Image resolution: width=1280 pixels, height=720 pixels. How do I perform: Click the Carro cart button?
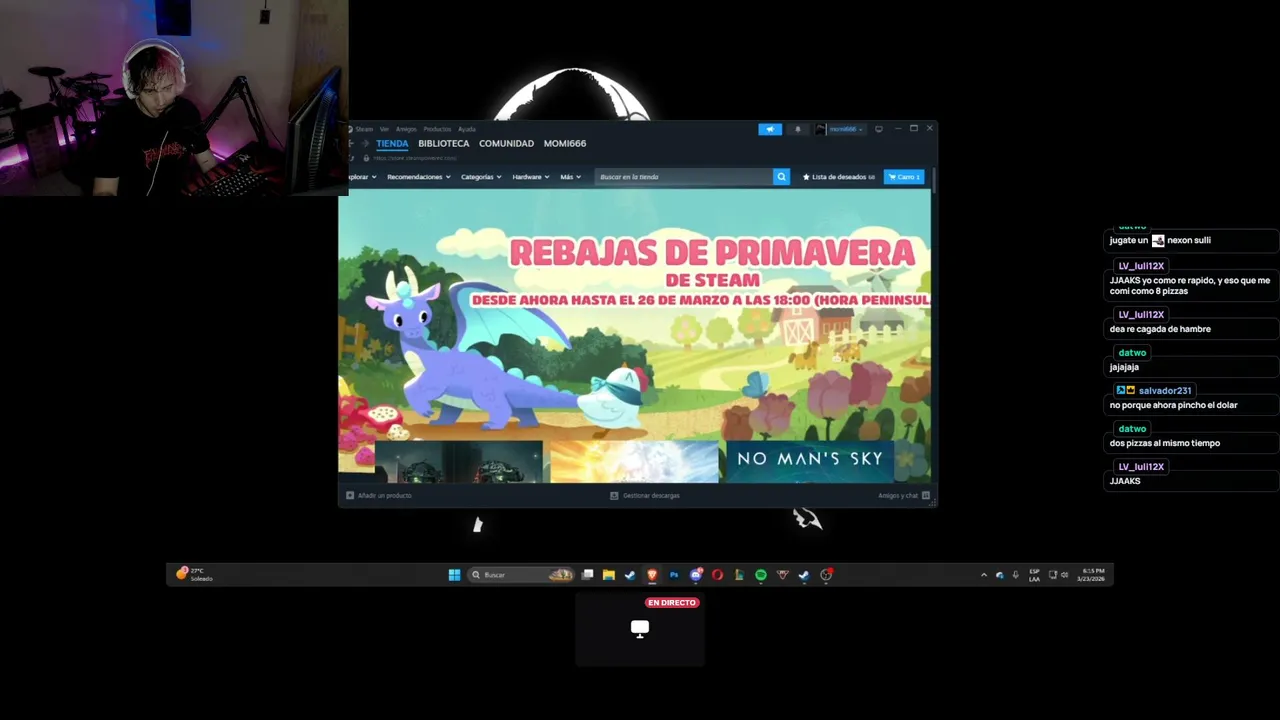coord(904,177)
